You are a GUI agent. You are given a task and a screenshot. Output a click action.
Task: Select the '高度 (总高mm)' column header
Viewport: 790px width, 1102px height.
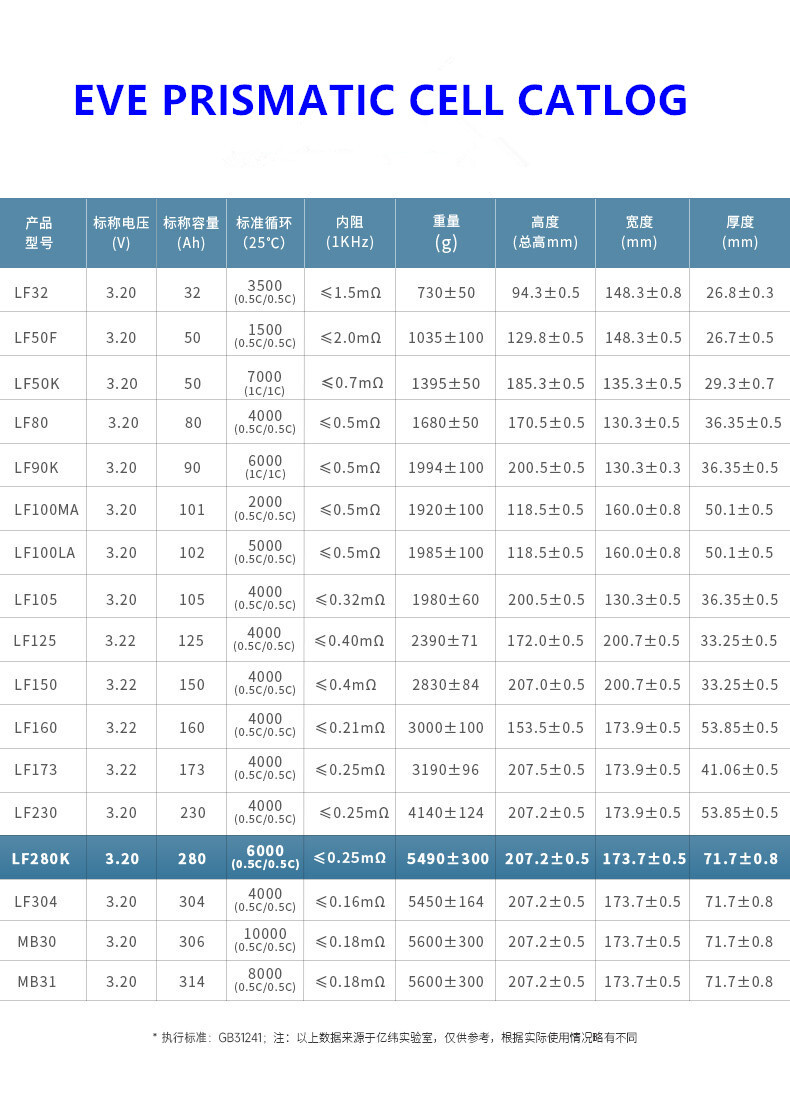545,232
